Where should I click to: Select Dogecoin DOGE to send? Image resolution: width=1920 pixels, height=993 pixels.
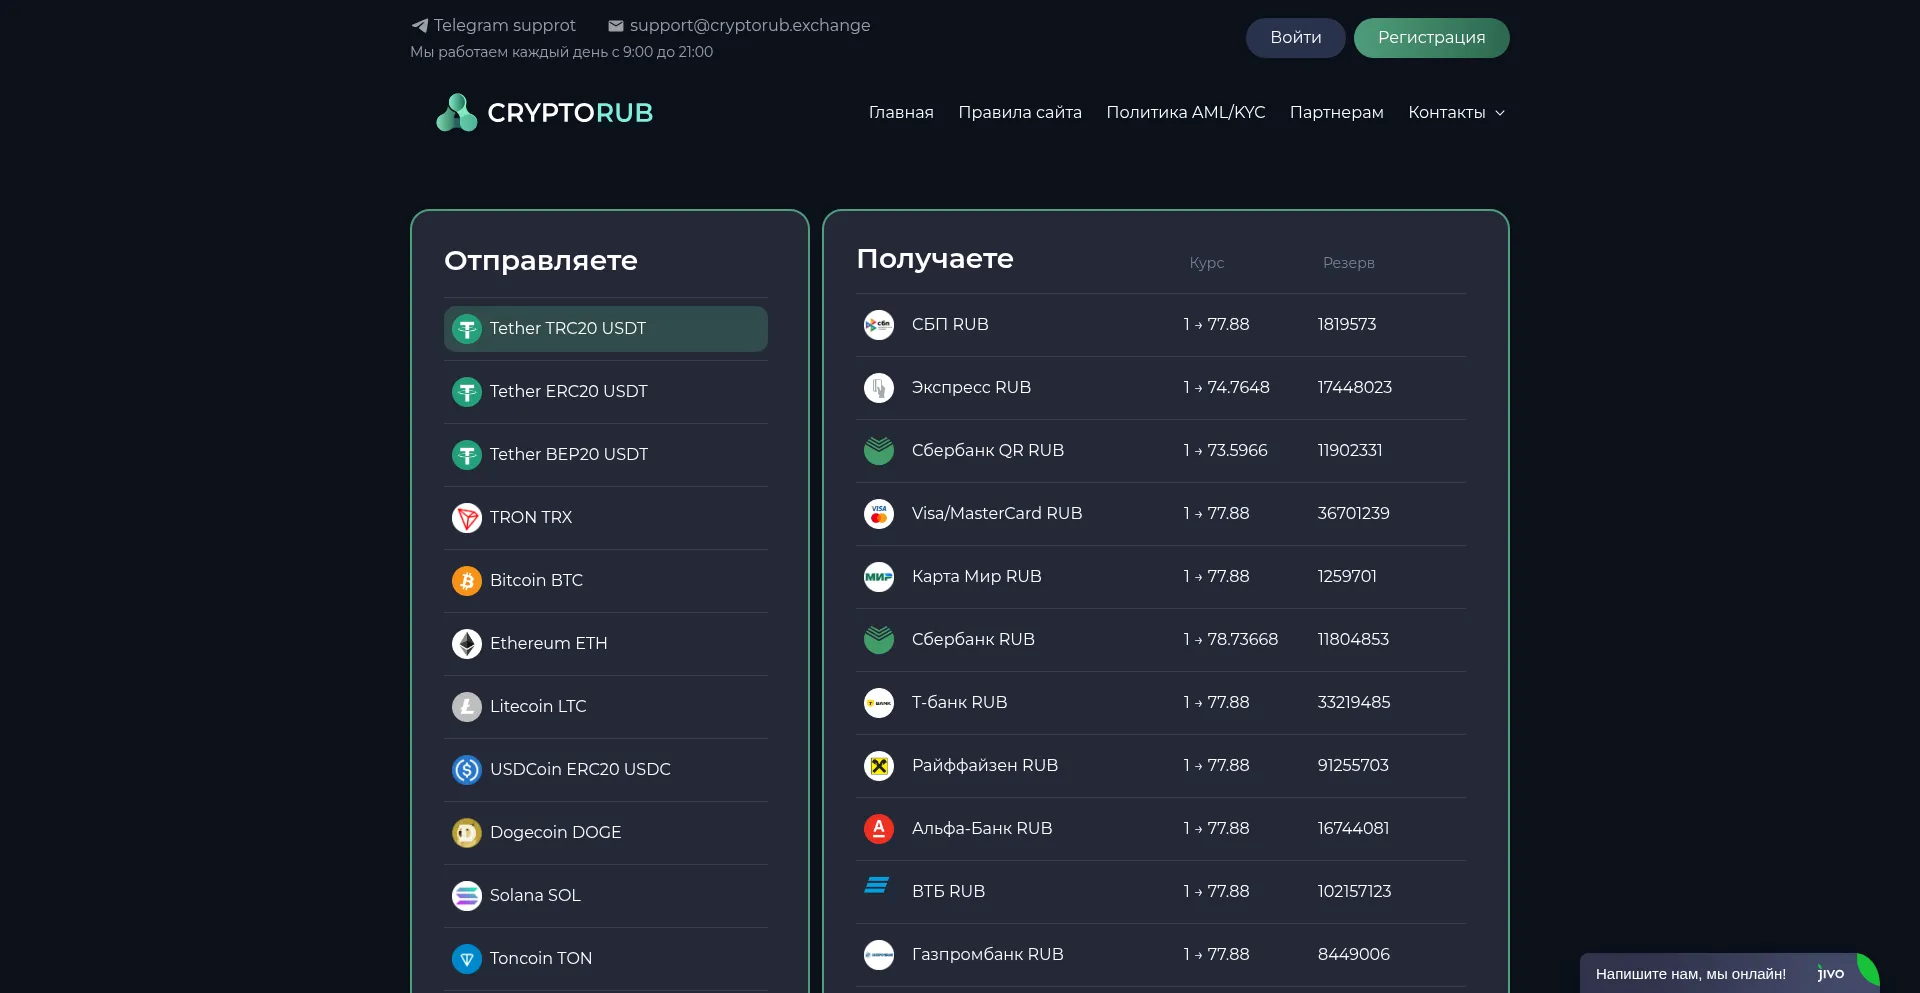coord(606,833)
